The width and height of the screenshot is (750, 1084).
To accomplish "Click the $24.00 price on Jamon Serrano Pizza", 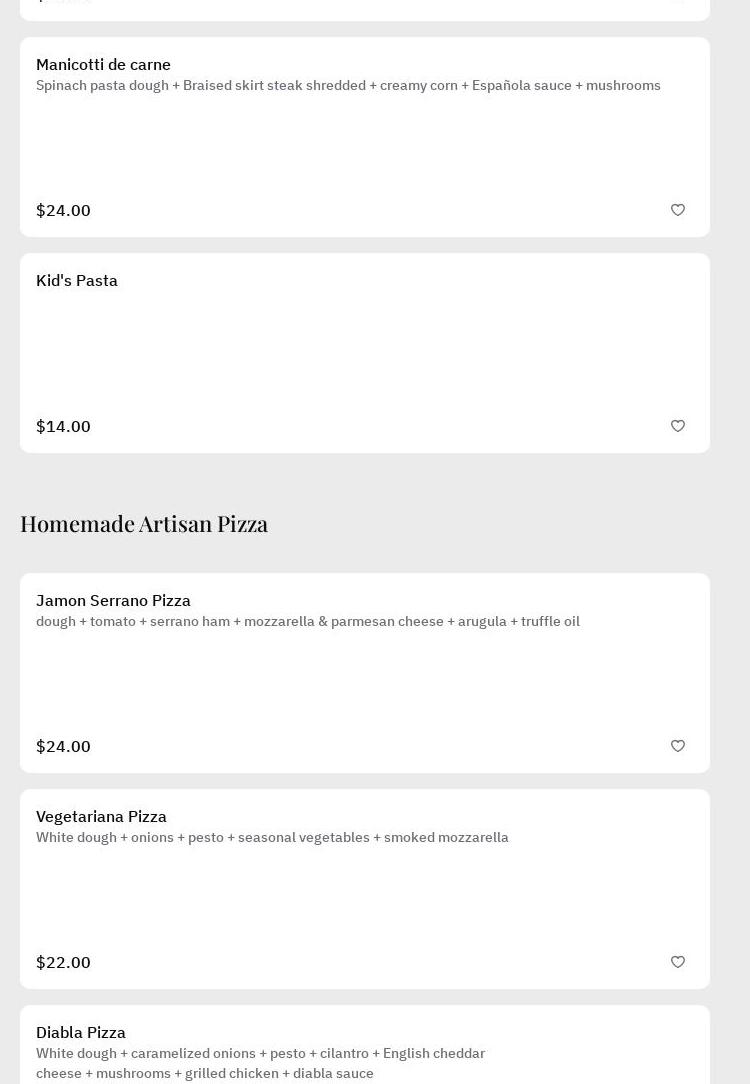I will [x=63, y=747].
